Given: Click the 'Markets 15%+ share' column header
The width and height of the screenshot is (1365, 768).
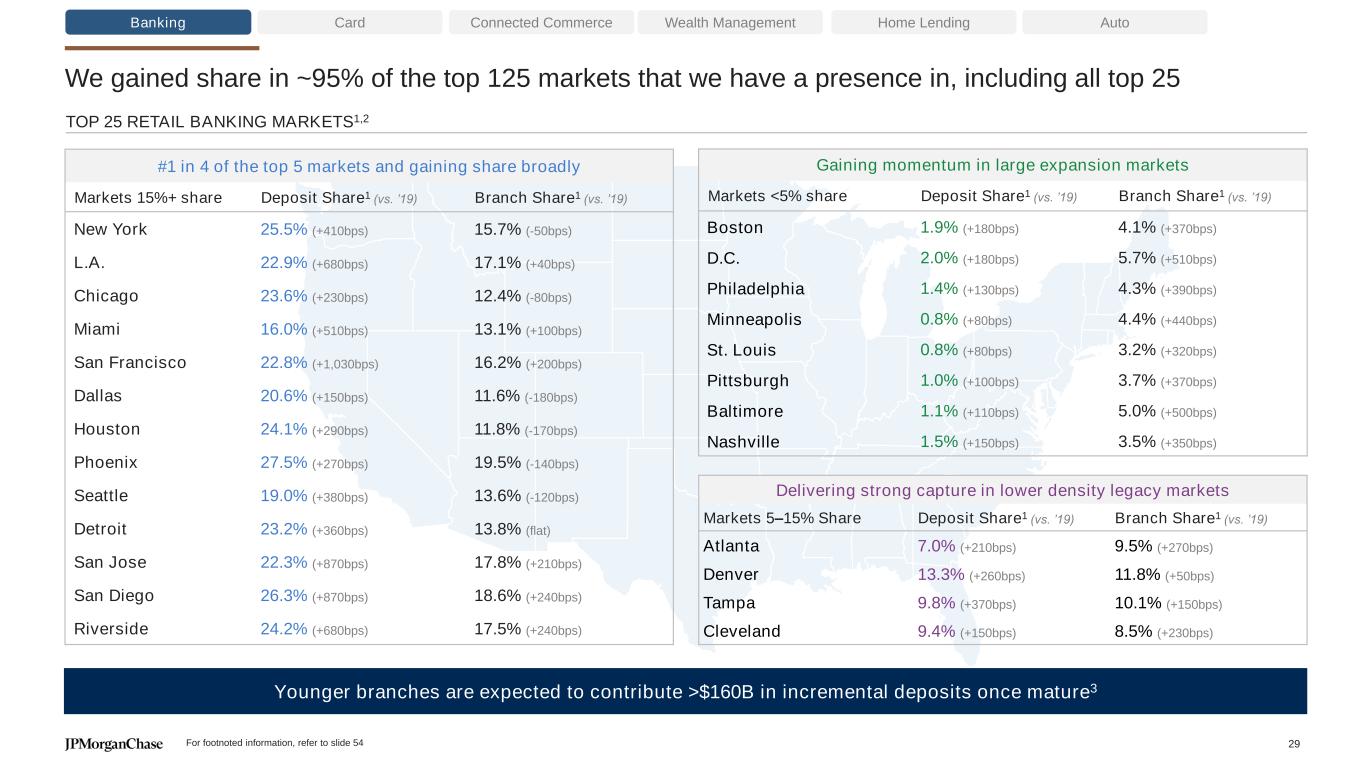Looking at the screenshot, I should [148, 198].
